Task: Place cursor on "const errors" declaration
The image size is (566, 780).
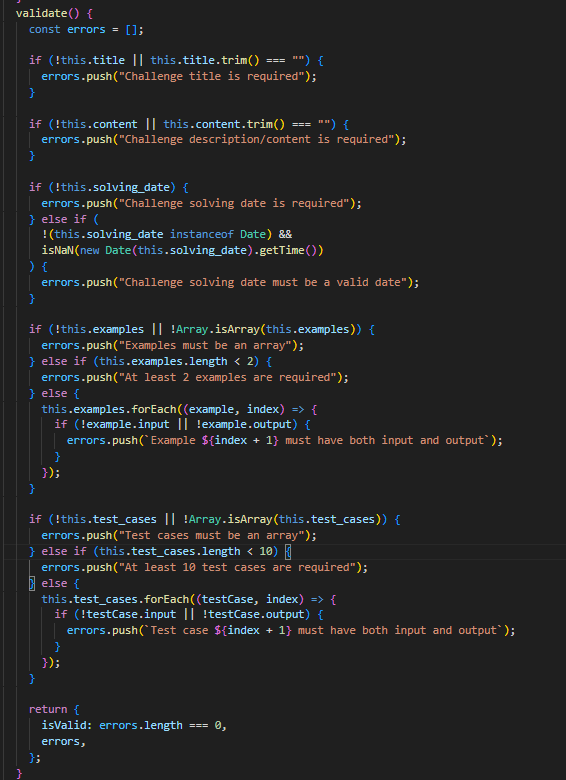Action: [67, 29]
